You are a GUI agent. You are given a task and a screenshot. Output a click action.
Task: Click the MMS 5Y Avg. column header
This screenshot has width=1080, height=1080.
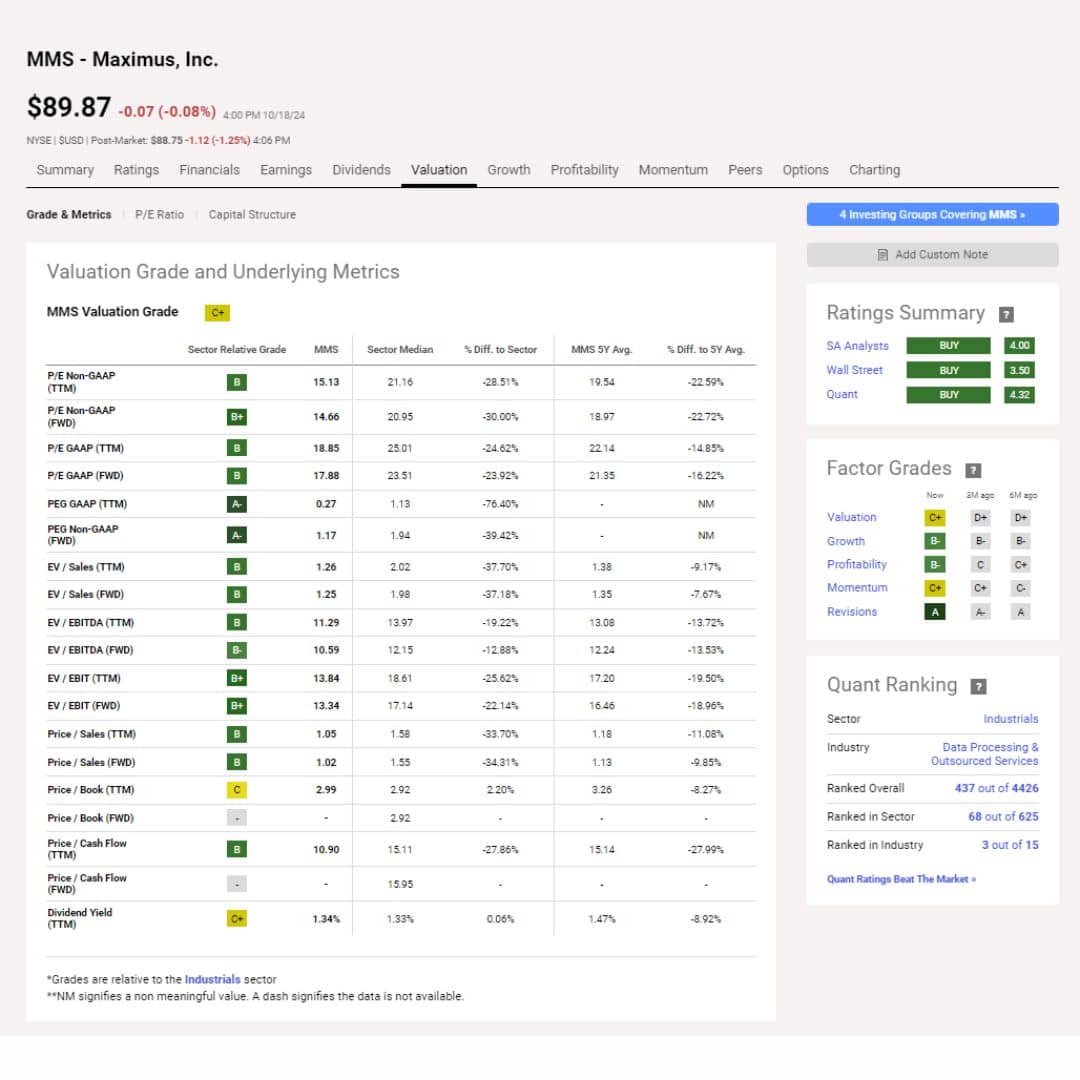tap(601, 350)
